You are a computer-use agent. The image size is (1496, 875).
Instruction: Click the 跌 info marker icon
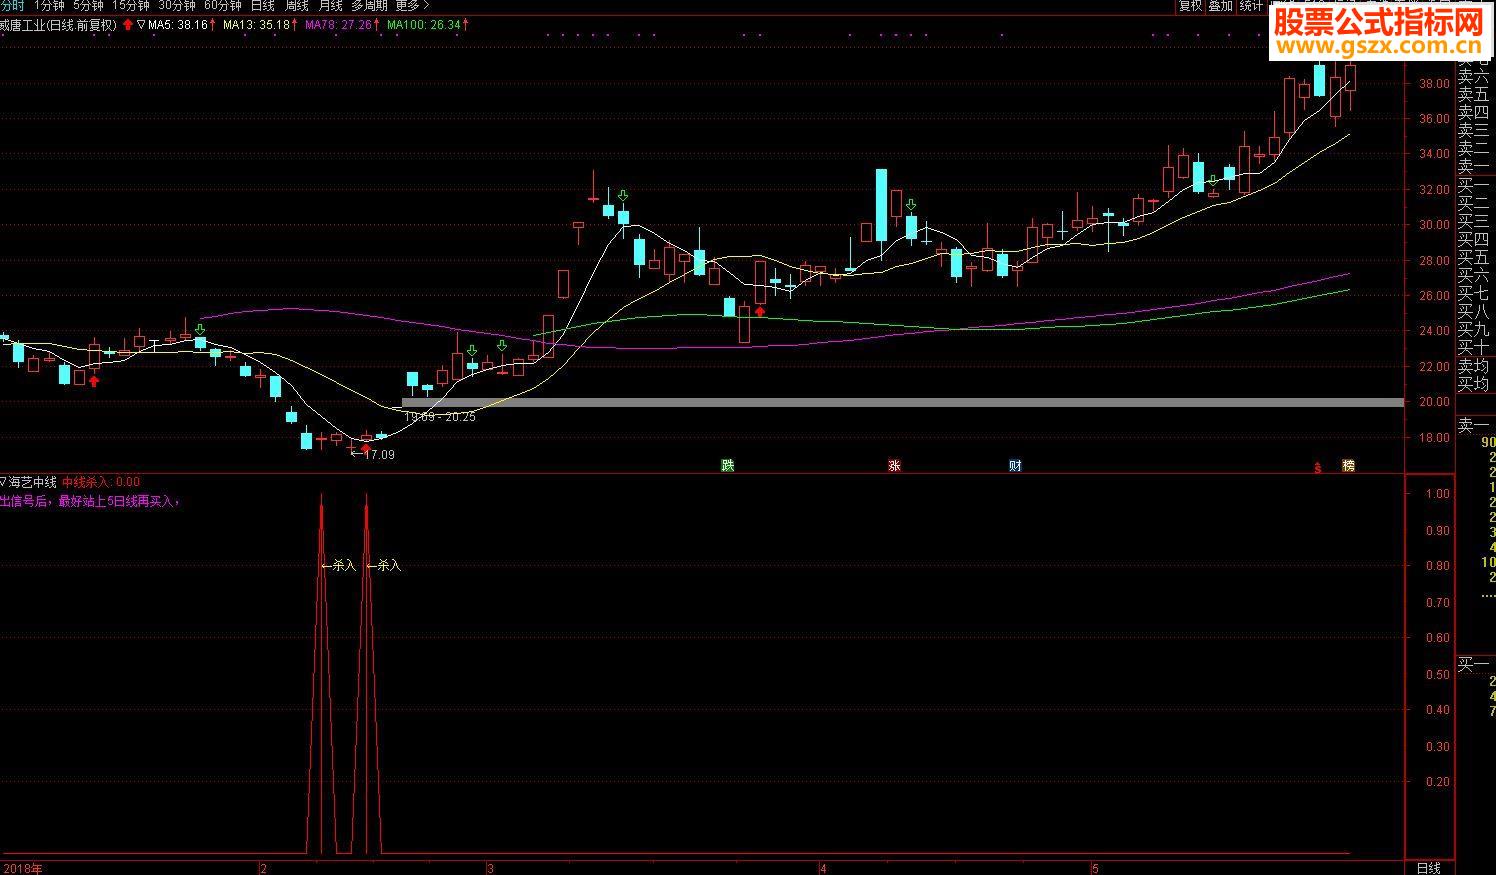click(728, 465)
